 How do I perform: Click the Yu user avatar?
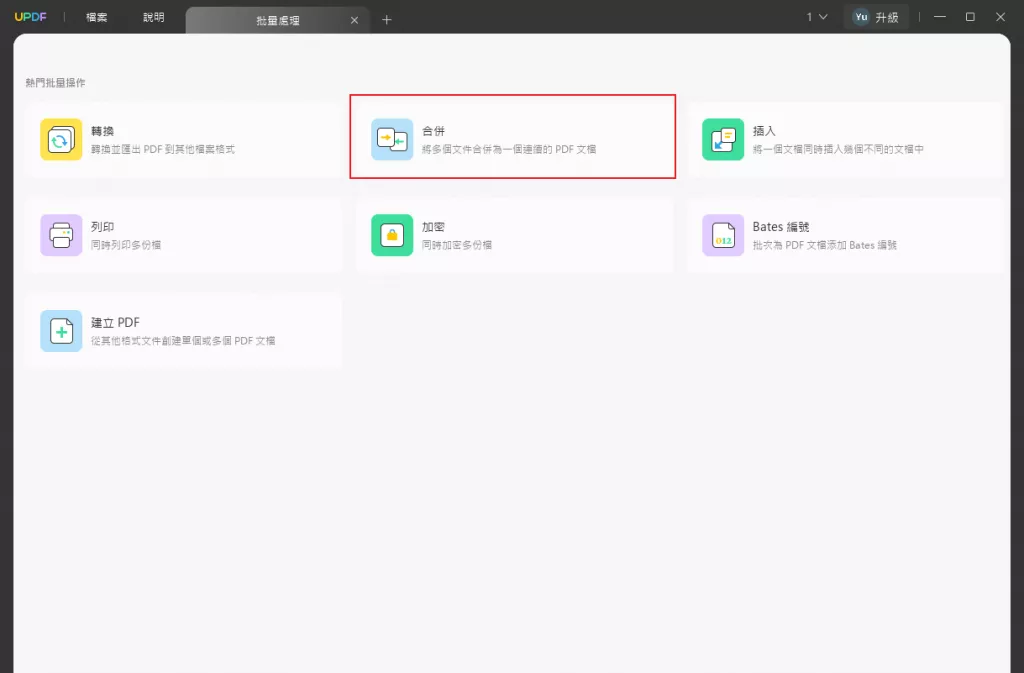[x=861, y=17]
